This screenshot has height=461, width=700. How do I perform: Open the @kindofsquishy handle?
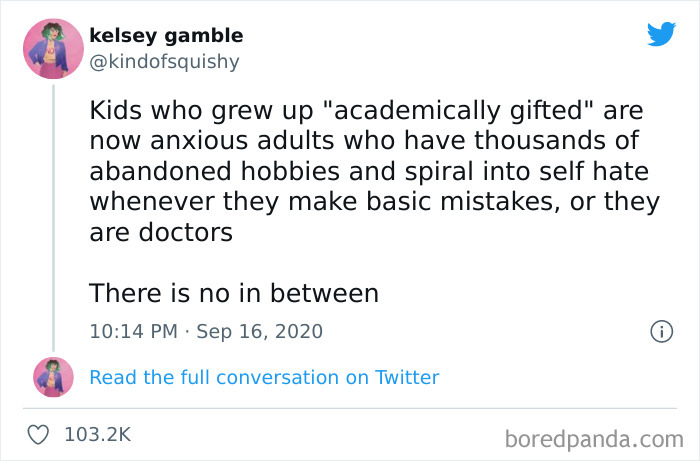pos(165,61)
